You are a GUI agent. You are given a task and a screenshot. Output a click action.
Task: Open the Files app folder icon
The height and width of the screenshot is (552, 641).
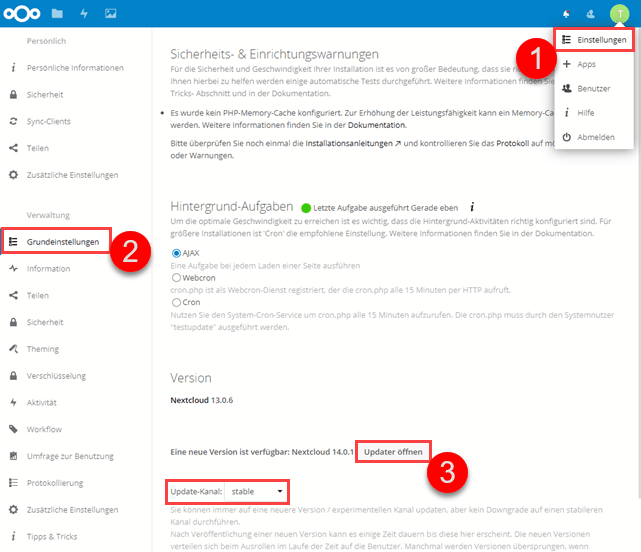[x=57, y=13]
